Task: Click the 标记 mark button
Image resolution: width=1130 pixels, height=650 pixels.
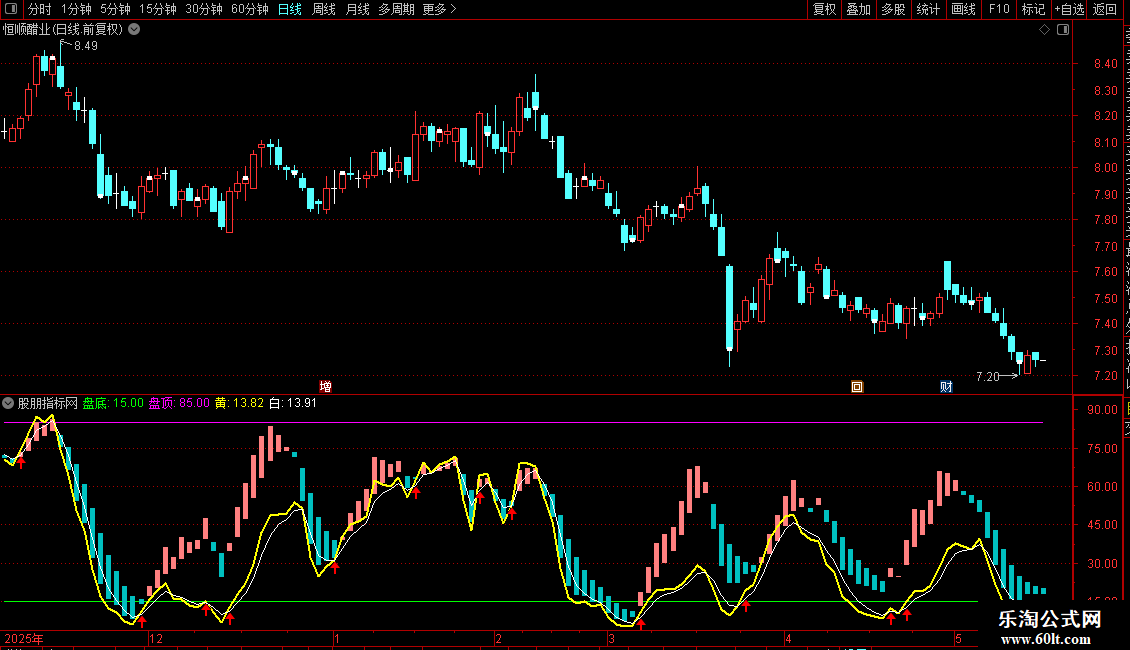Action: tap(1033, 9)
